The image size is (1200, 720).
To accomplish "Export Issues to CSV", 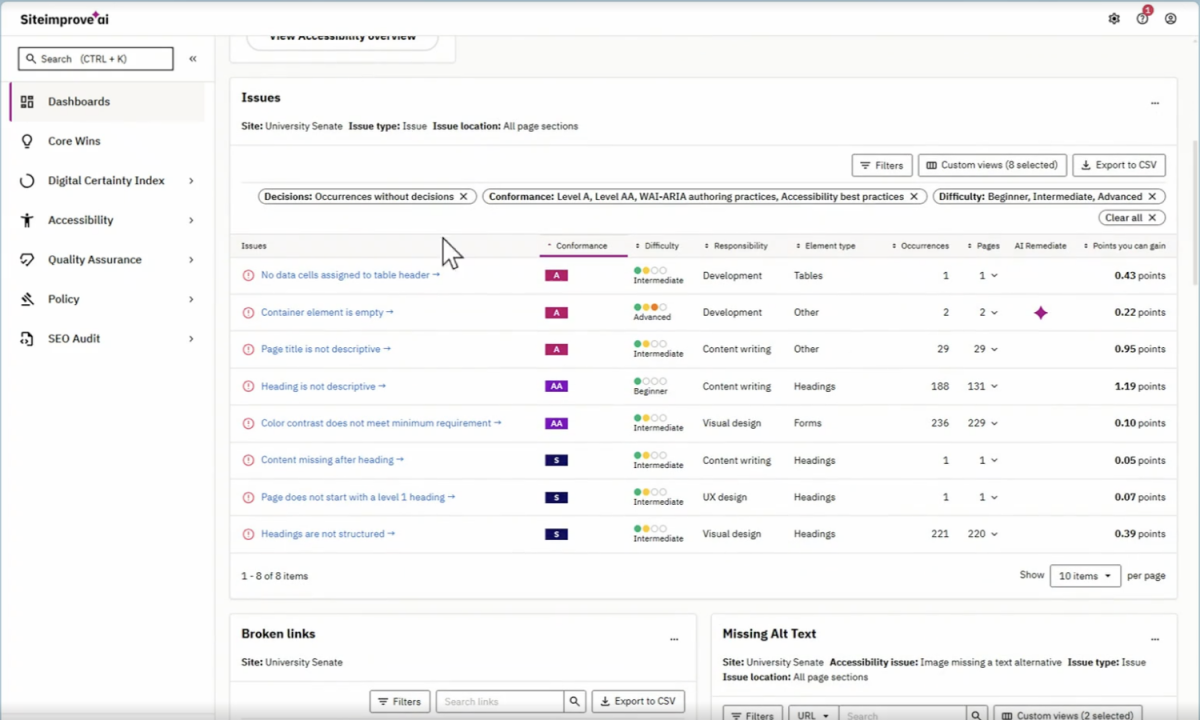I will [1119, 165].
